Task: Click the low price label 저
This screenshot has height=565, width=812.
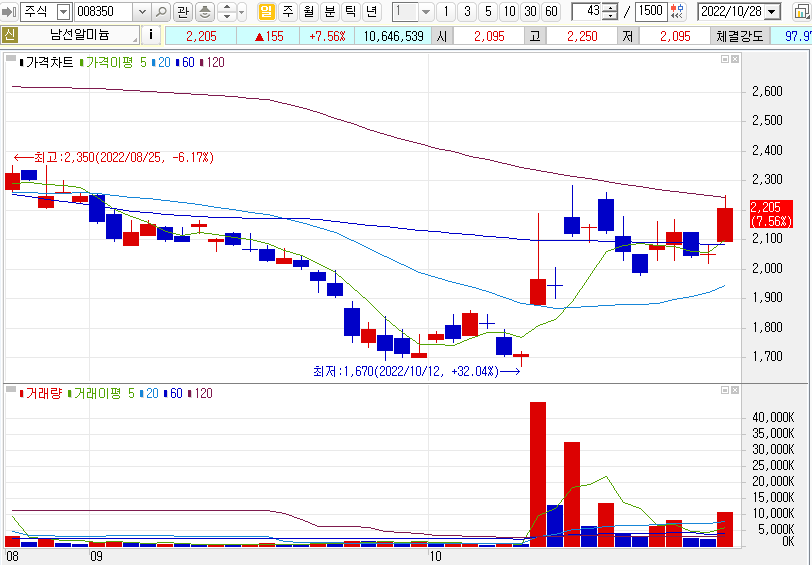Action: click(628, 36)
